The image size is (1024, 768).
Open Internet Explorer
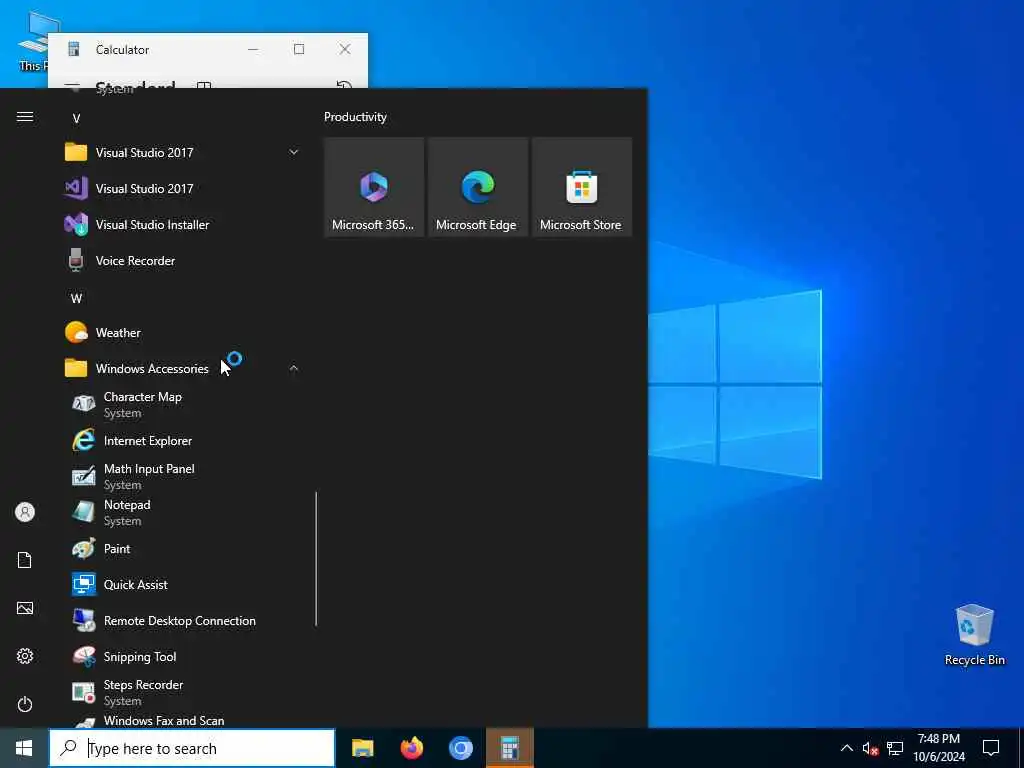click(181, 441)
